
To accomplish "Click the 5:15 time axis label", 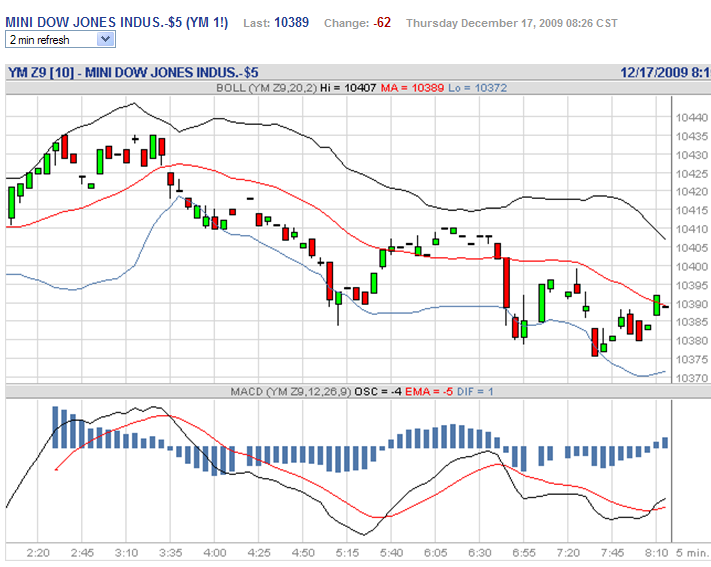I will [x=347, y=553].
